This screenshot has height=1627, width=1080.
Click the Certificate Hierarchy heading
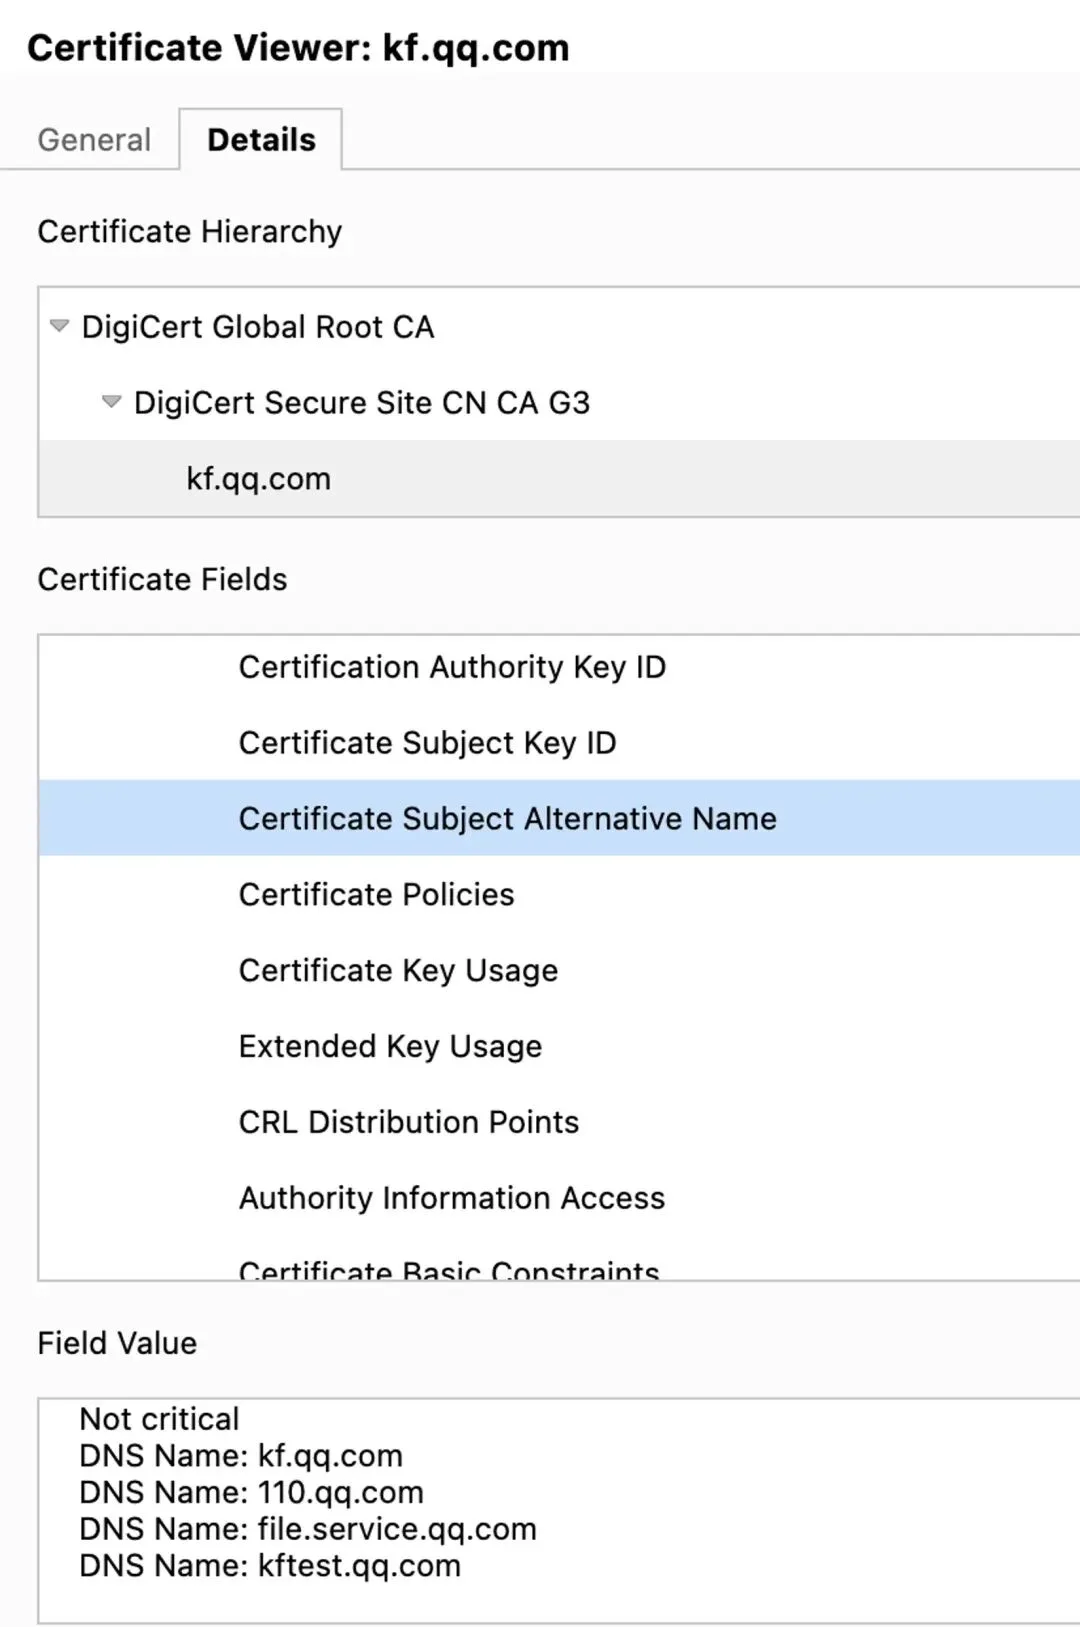point(189,232)
